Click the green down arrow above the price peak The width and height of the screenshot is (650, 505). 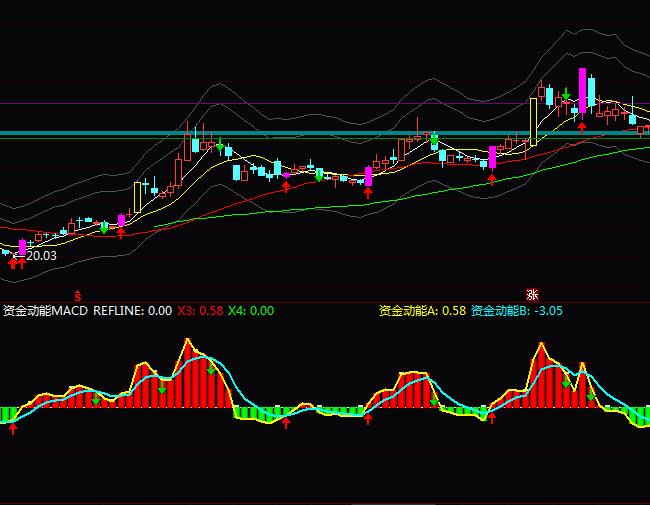click(566, 96)
